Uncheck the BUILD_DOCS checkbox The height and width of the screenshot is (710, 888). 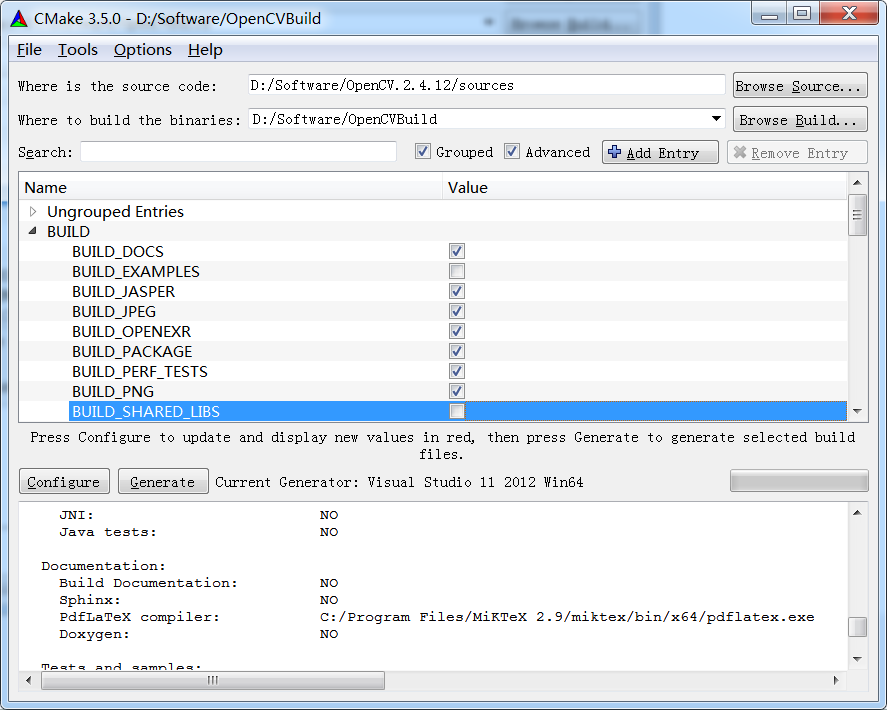[457, 251]
